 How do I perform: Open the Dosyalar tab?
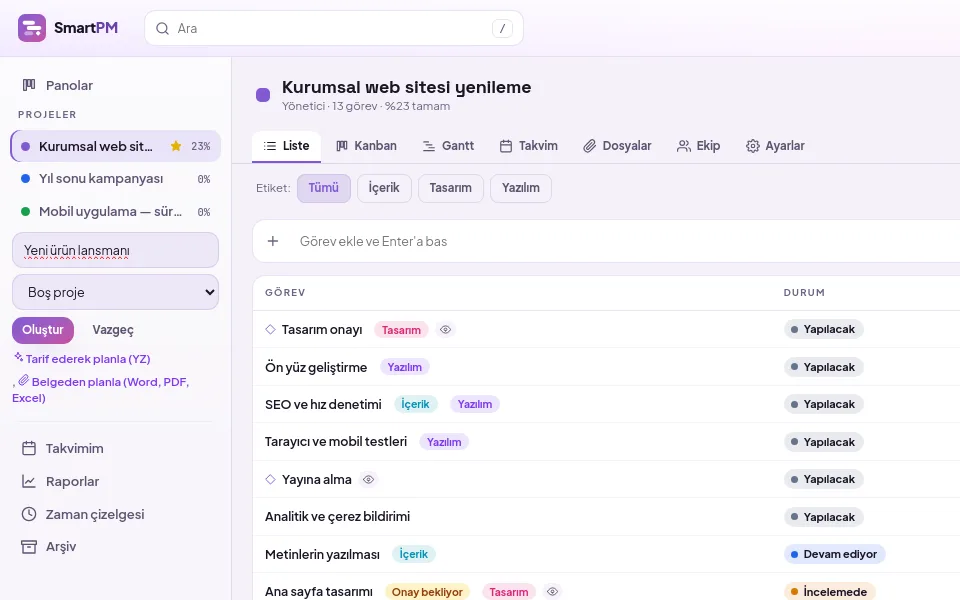[617, 146]
